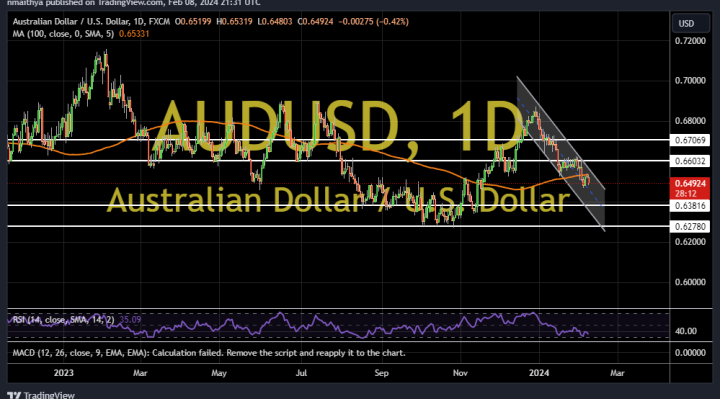Click the 0.72000 price scale label
The width and height of the screenshot is (720, 399).
(690, 41)
